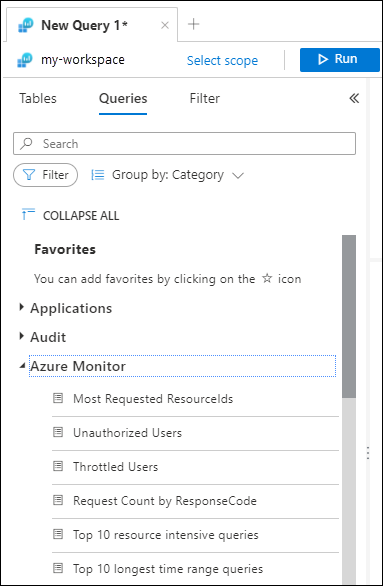The height and width of the screenshot is (586, 383).
Task: Click the my-workspace Log Analytics icon
Action: tap(25, 60)
